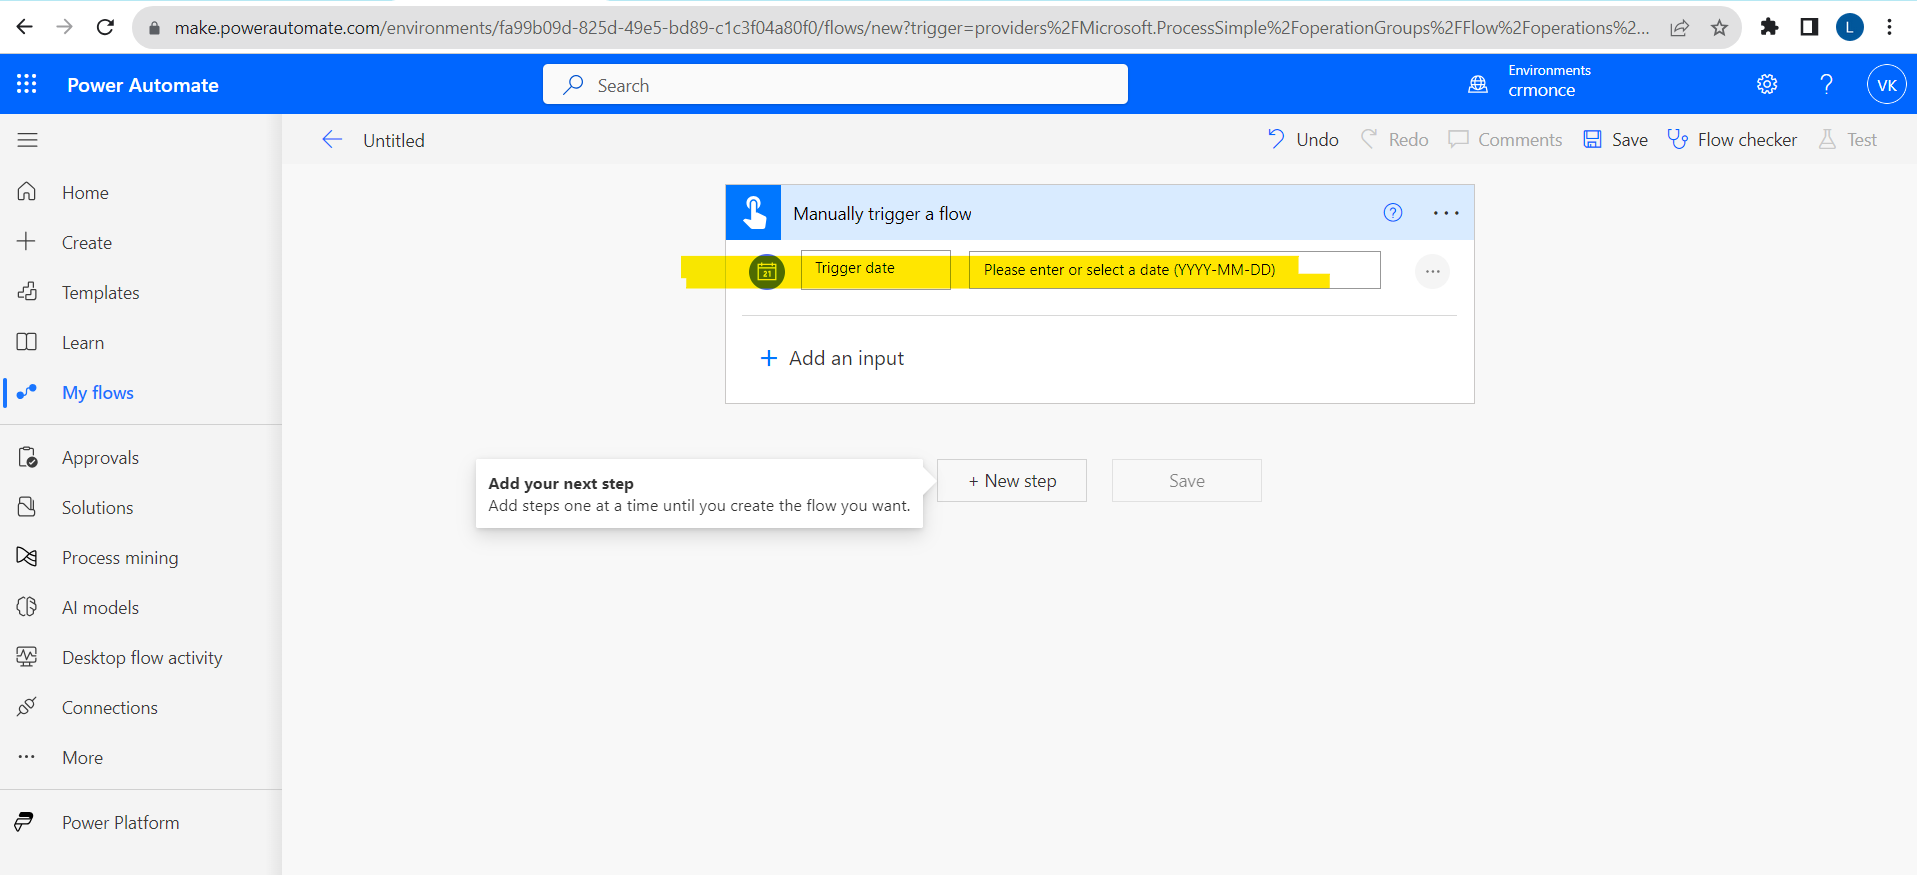The height and width of the screenshot is (875, 1917).
Task: Click Undo in the toolbar
Action: pos(1303,140)
